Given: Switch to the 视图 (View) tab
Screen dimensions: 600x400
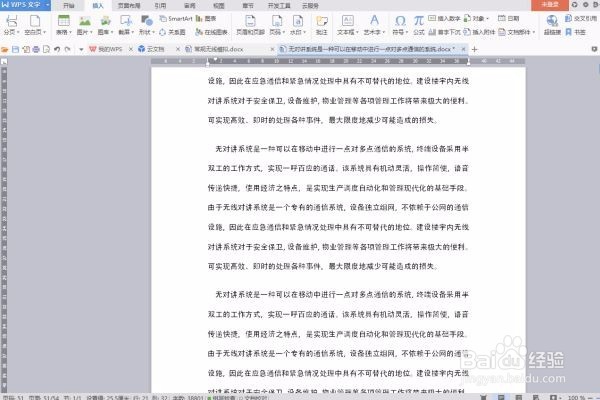Looking at the screenshot, I should pyautogui.click(x=218, y=6).
